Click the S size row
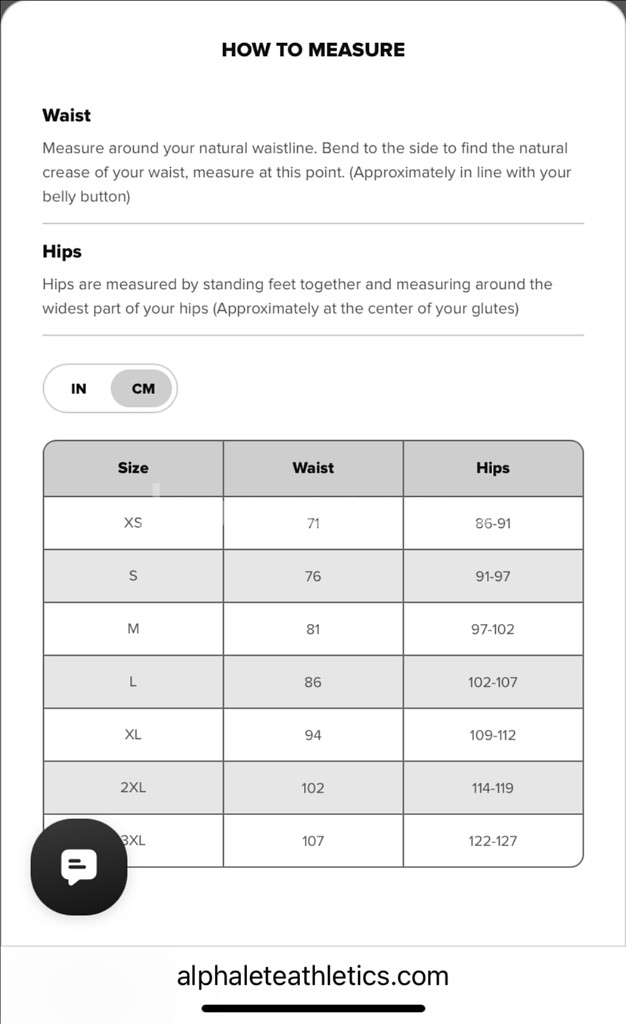This screenshot has width=626, height=1024. (x=132, y=575)
